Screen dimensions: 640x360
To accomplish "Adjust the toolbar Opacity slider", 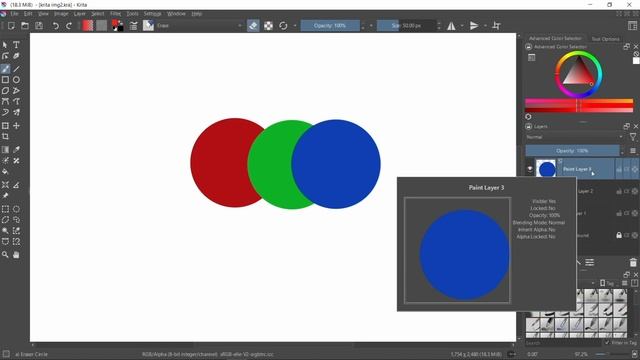I will point(330,26).
